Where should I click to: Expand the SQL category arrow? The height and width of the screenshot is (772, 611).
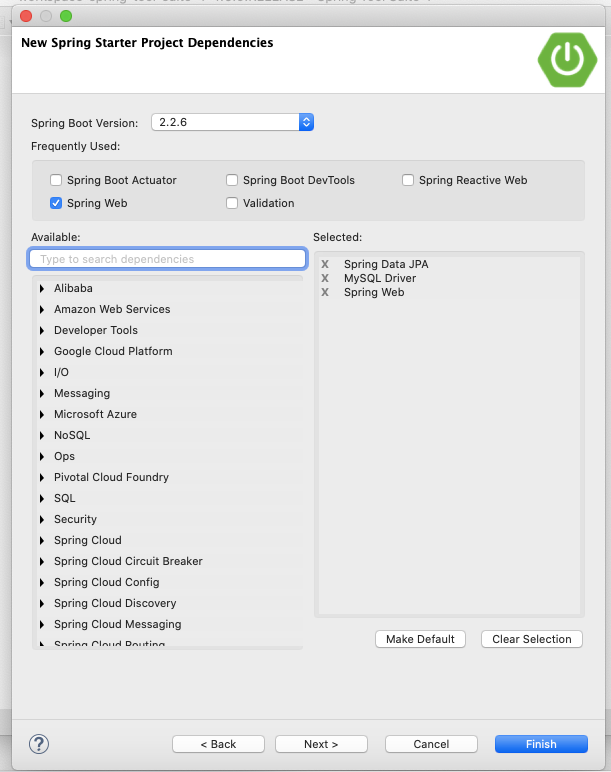[42, 499]
